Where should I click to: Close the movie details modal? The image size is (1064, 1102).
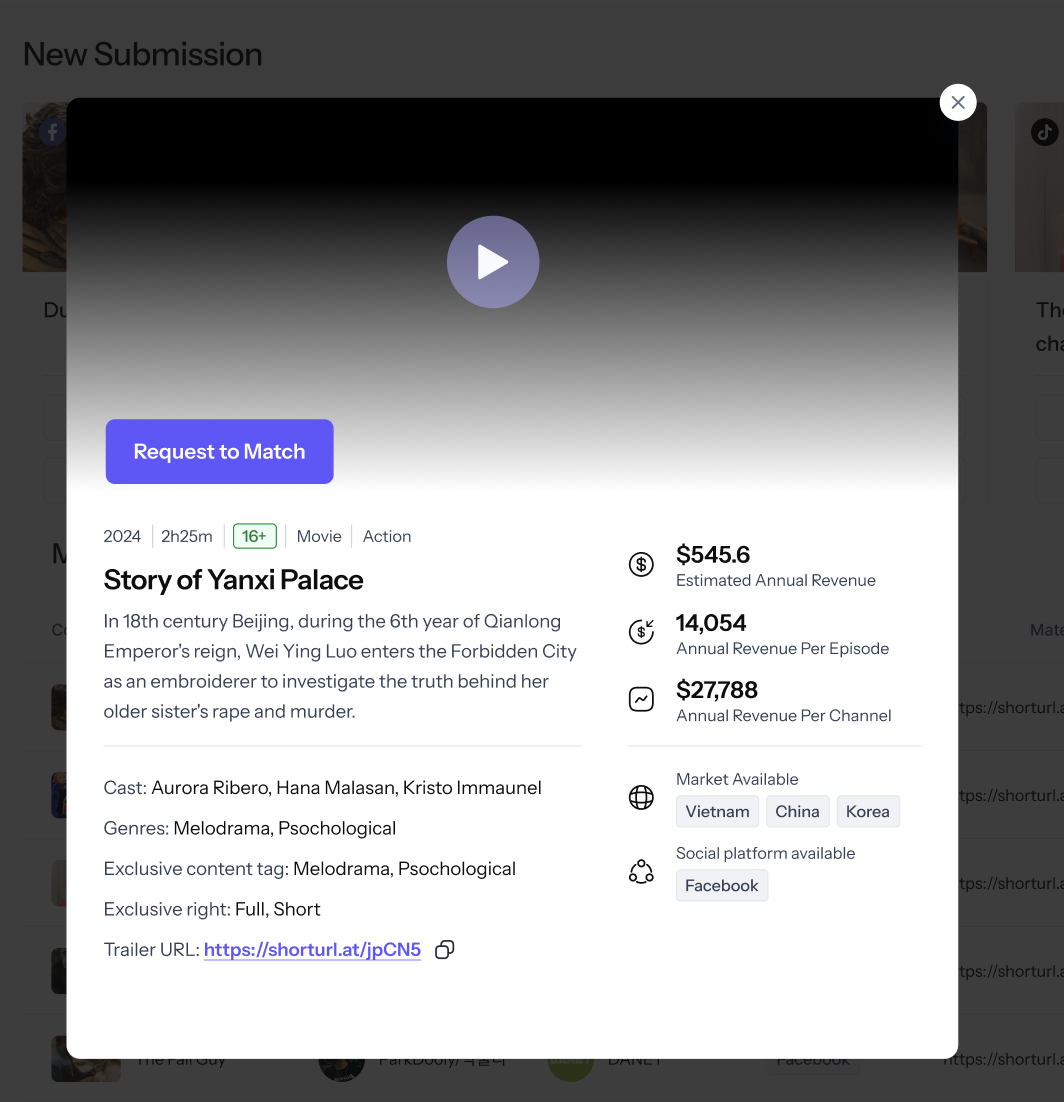[x=958, y=103]
